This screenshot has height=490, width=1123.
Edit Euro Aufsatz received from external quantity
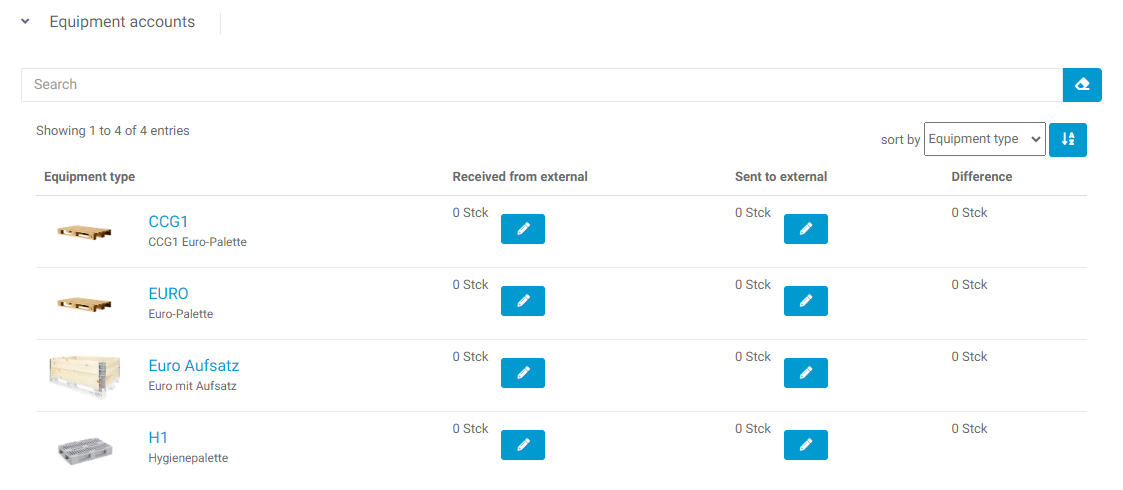522,373
